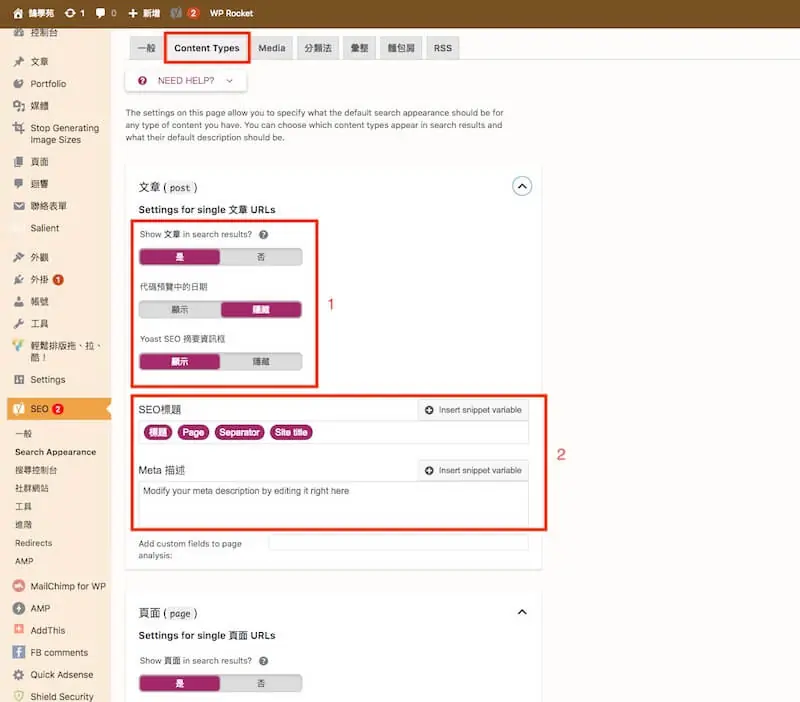Viewport: 800px width, 702px height.
Task: Open the 聯絡表單 envelope icon in sidebar
Action: coord(19,206)
